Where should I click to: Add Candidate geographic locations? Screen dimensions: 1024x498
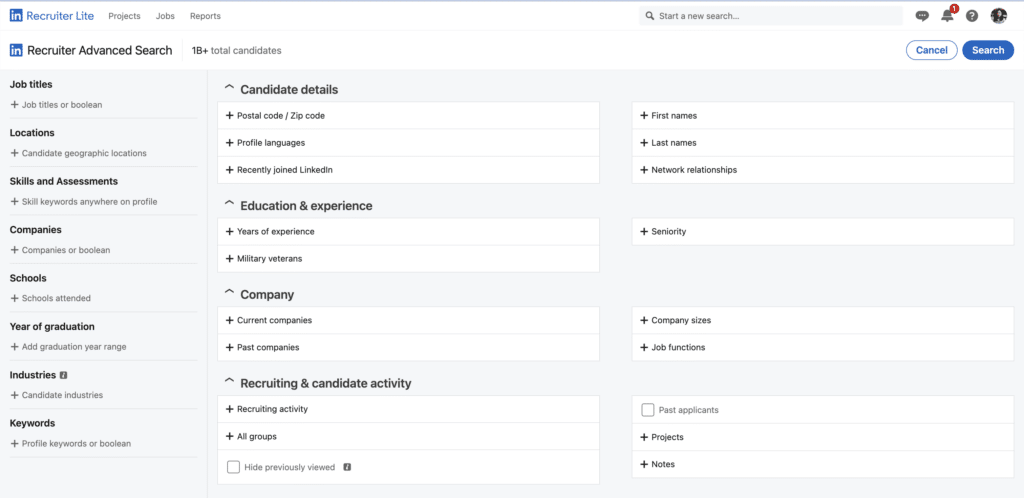79,153
